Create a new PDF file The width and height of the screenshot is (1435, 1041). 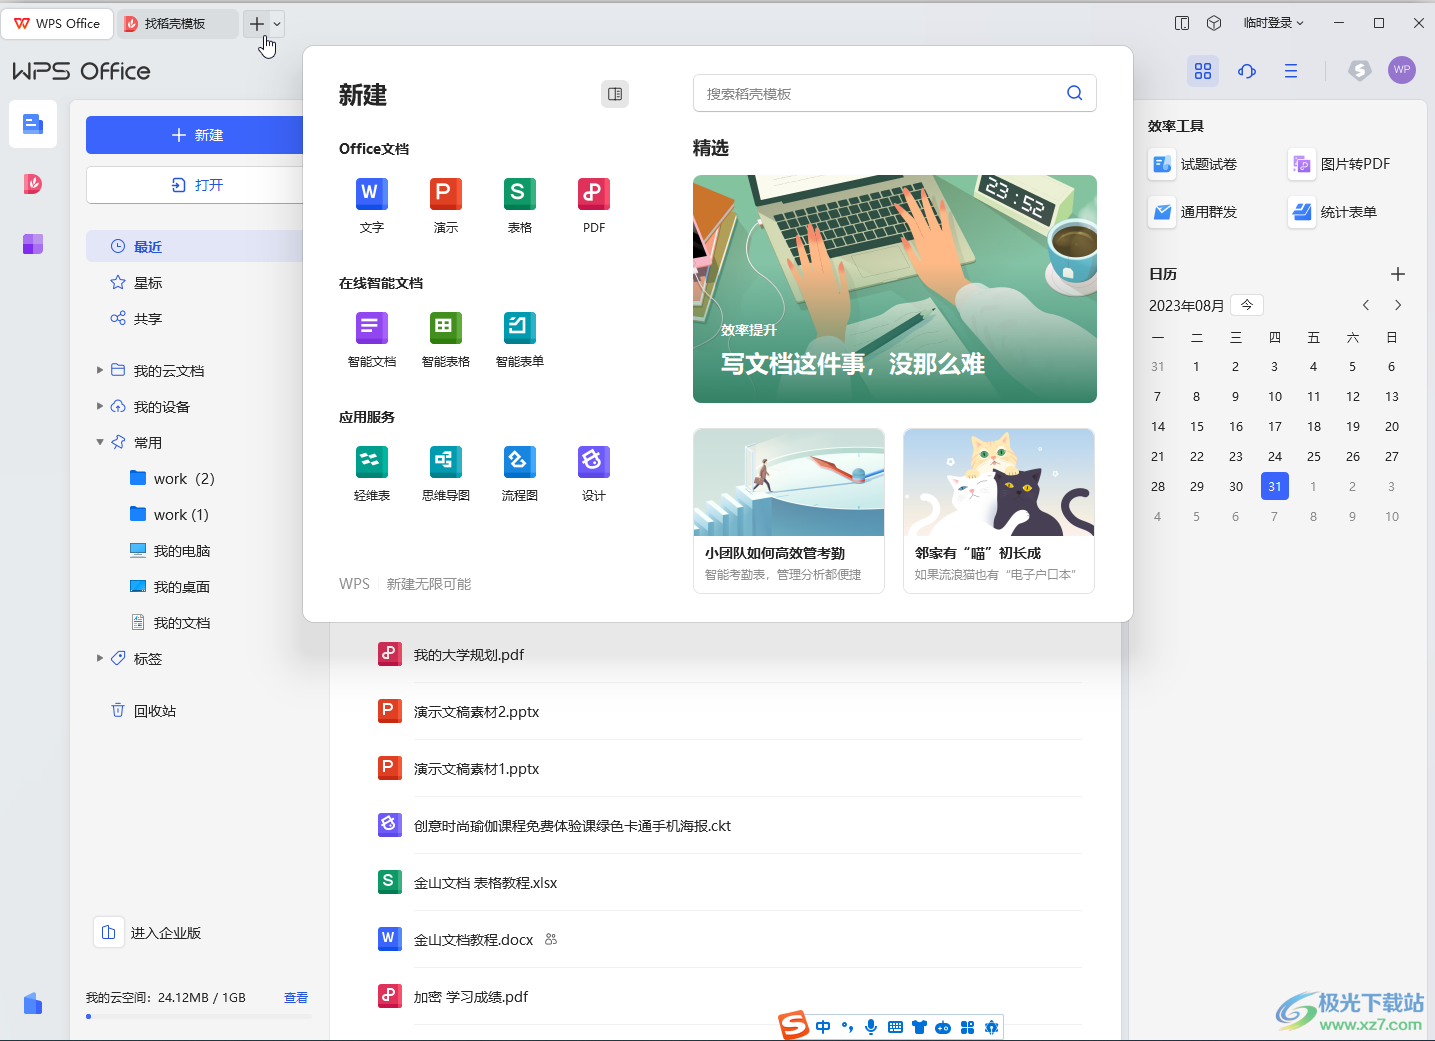pyautogui.click(x=593, y=205)
